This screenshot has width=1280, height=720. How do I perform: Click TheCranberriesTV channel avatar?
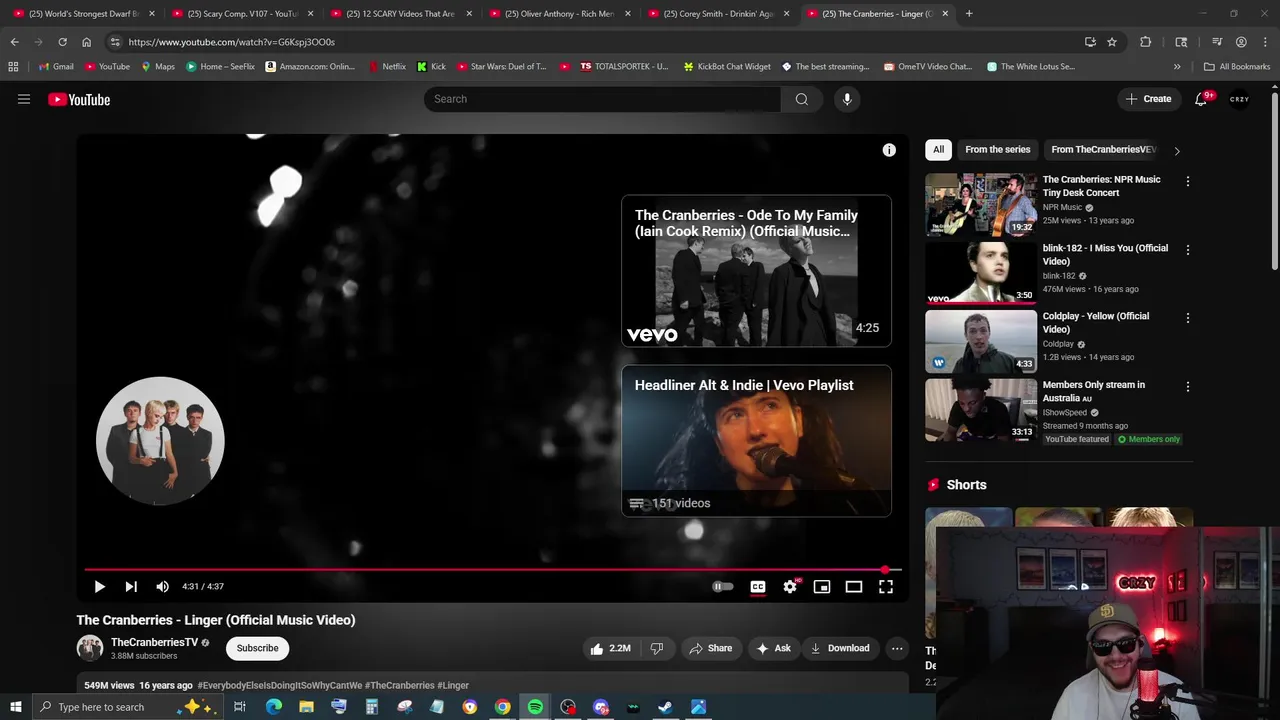(x=90, y=648)
